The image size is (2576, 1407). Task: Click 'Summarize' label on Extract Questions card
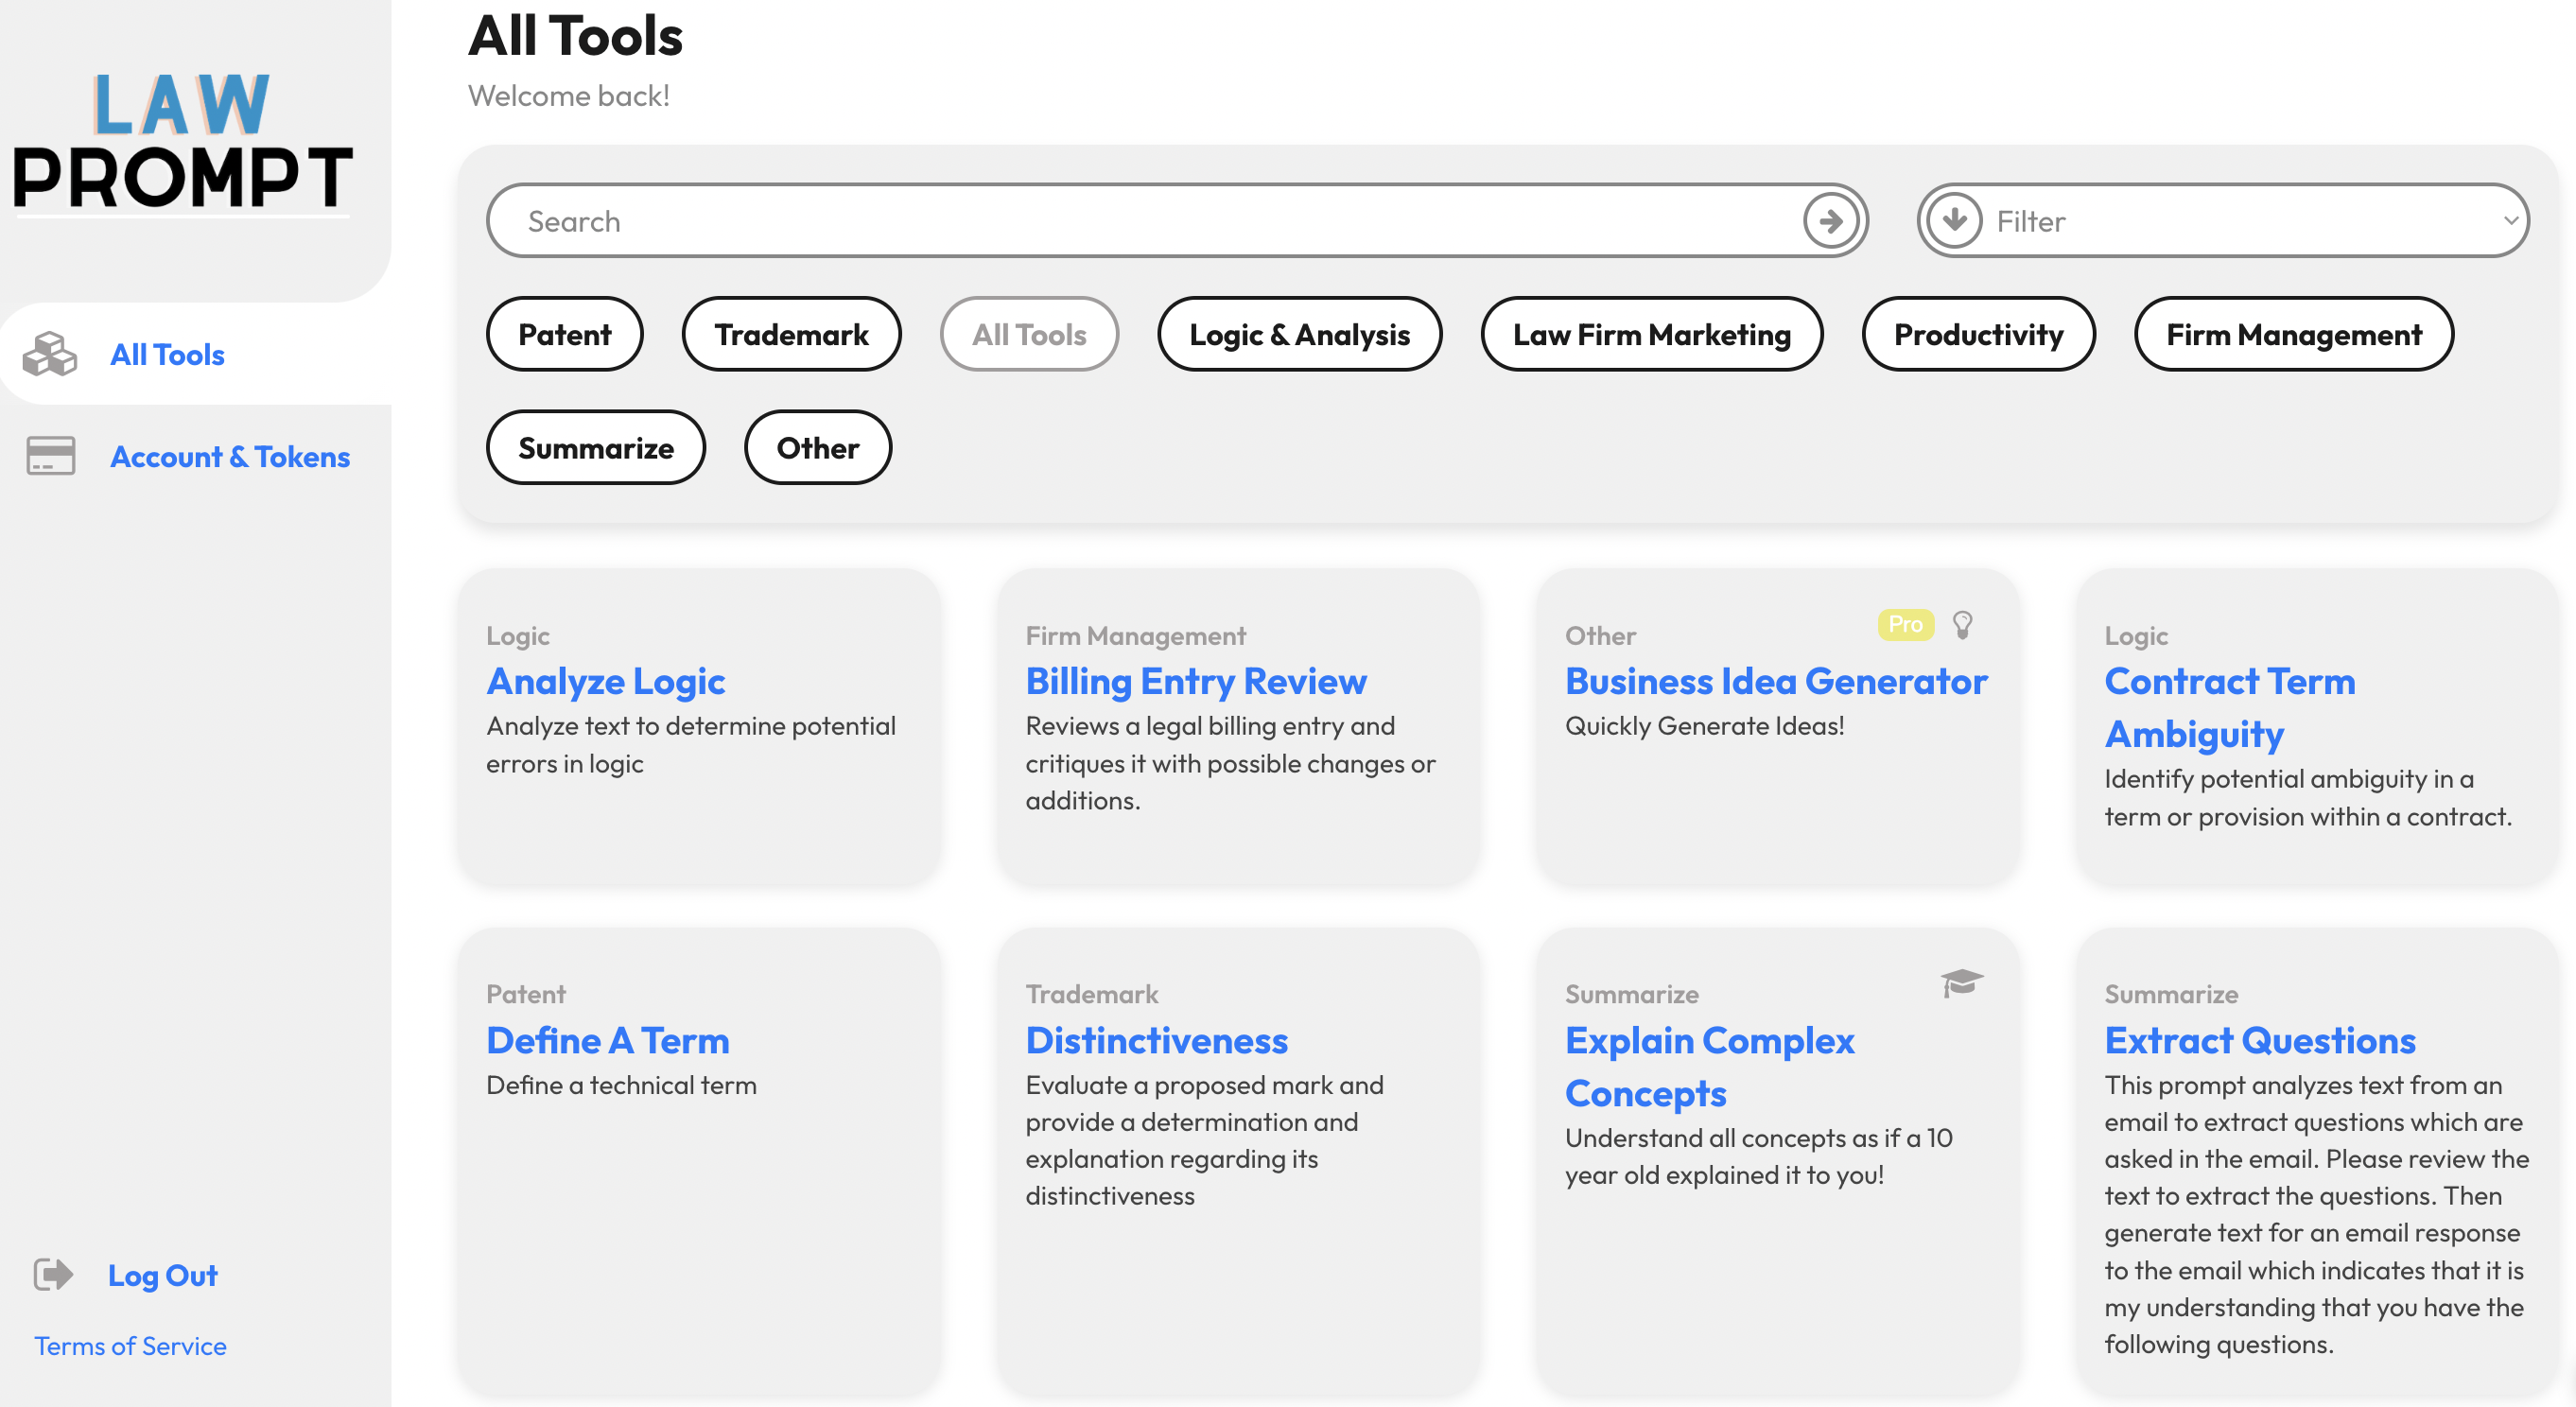pos(2171,994)
